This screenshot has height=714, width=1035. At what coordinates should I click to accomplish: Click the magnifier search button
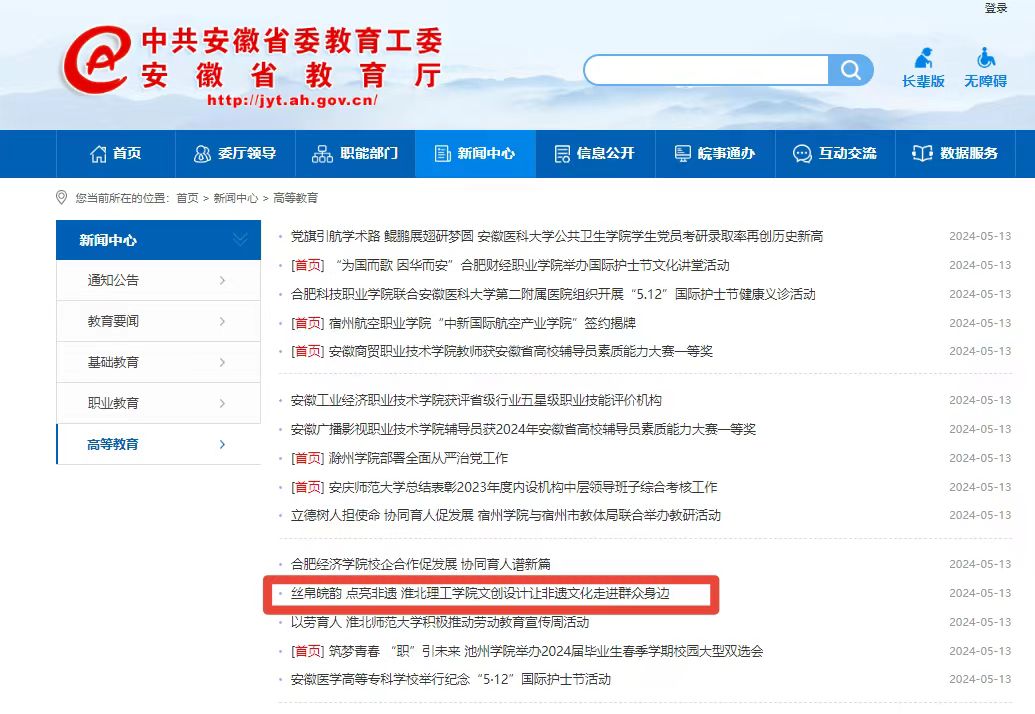pos(851,70)
